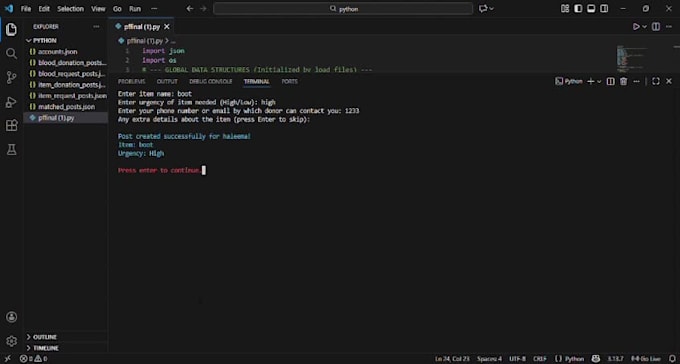The width and height of the screenshot is (680, 364).
Task: Select the TERMINAL tab
Action: (256, 82)
